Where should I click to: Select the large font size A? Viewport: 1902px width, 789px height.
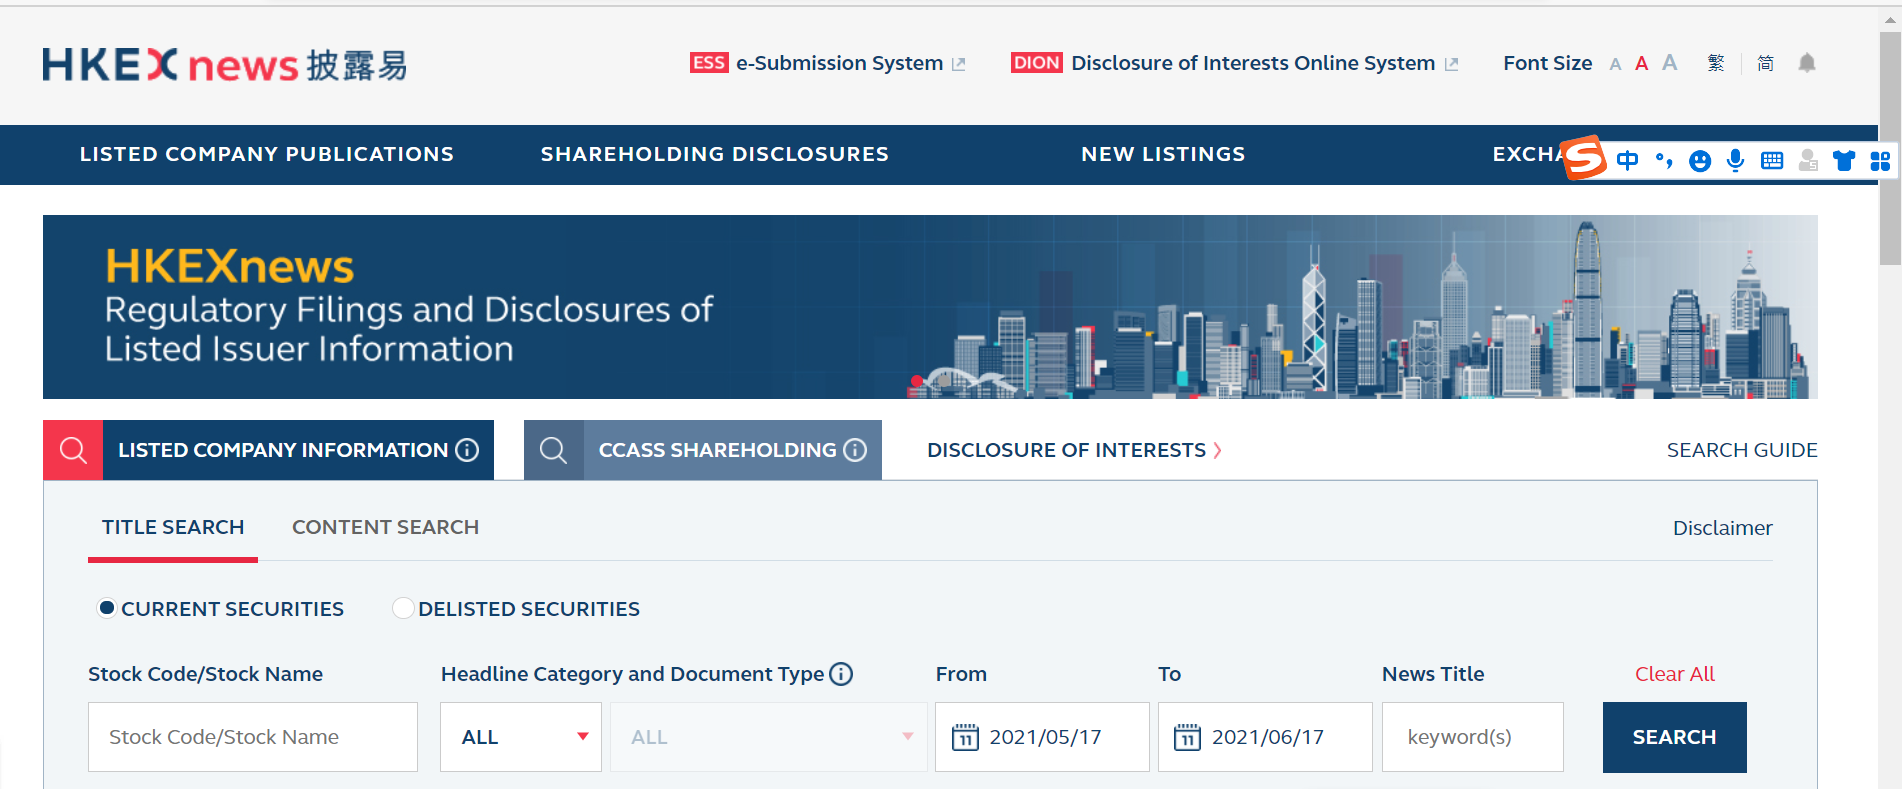(1669, 63)
